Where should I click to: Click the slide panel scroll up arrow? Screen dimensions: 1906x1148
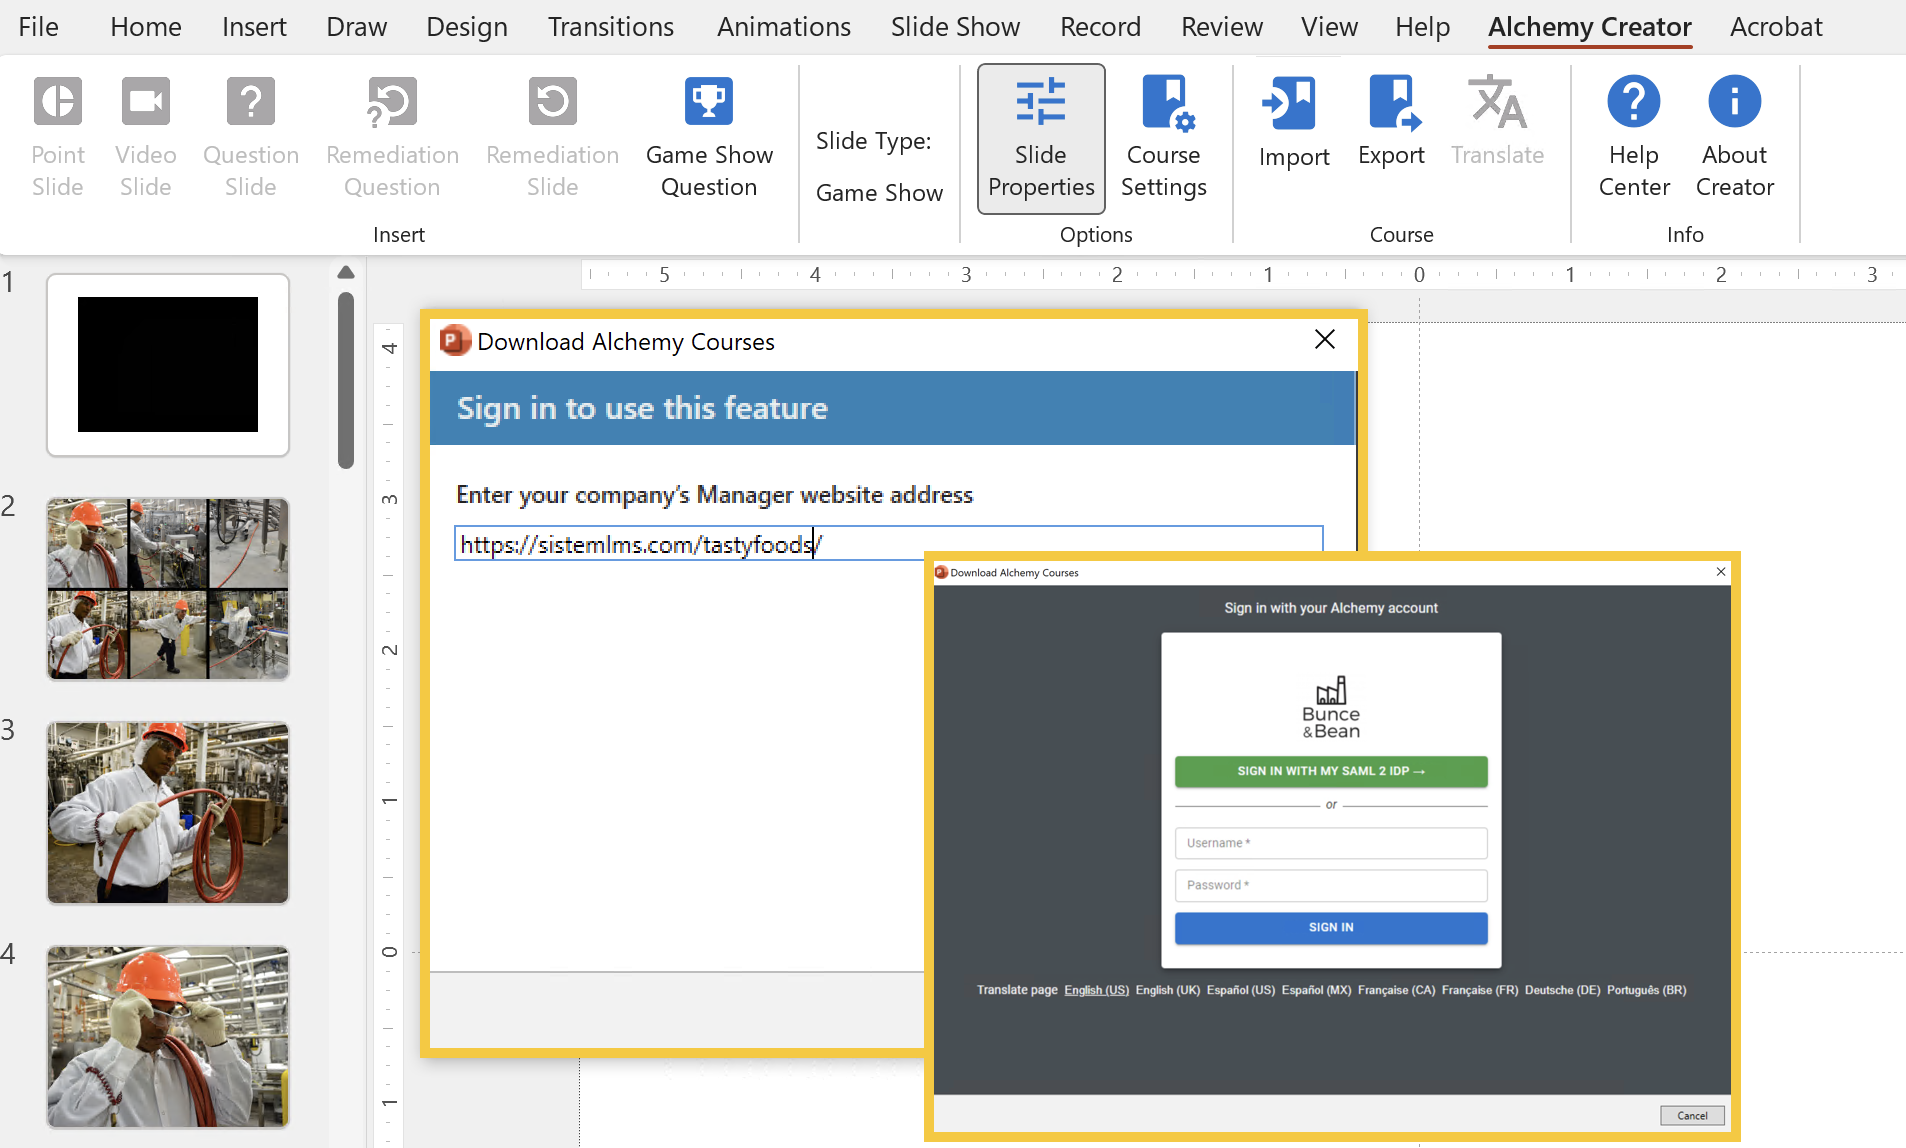click(346, 272)
